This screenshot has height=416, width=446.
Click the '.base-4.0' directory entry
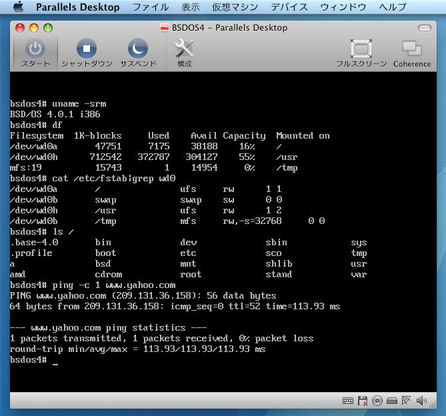[x=34, y=242]
